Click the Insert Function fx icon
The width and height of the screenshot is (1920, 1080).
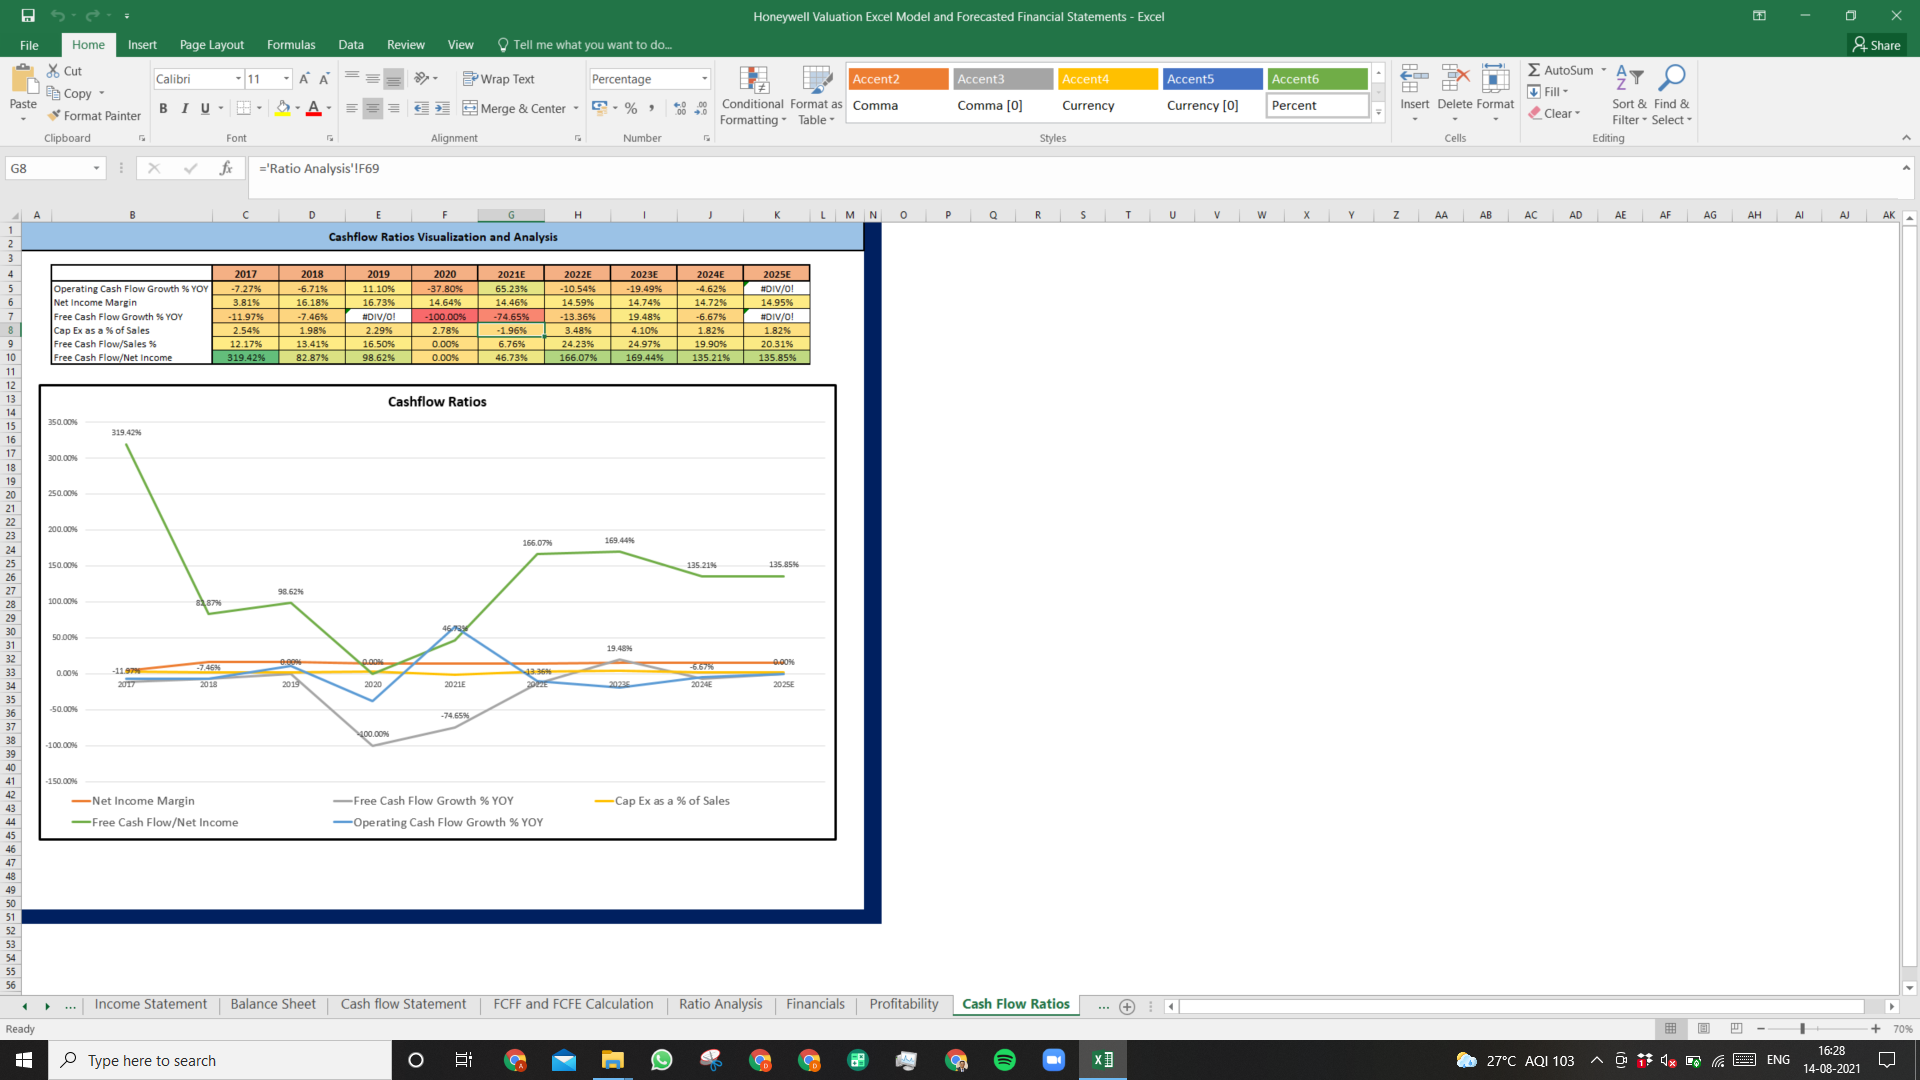pyautogui.click(x=226, y=168)
